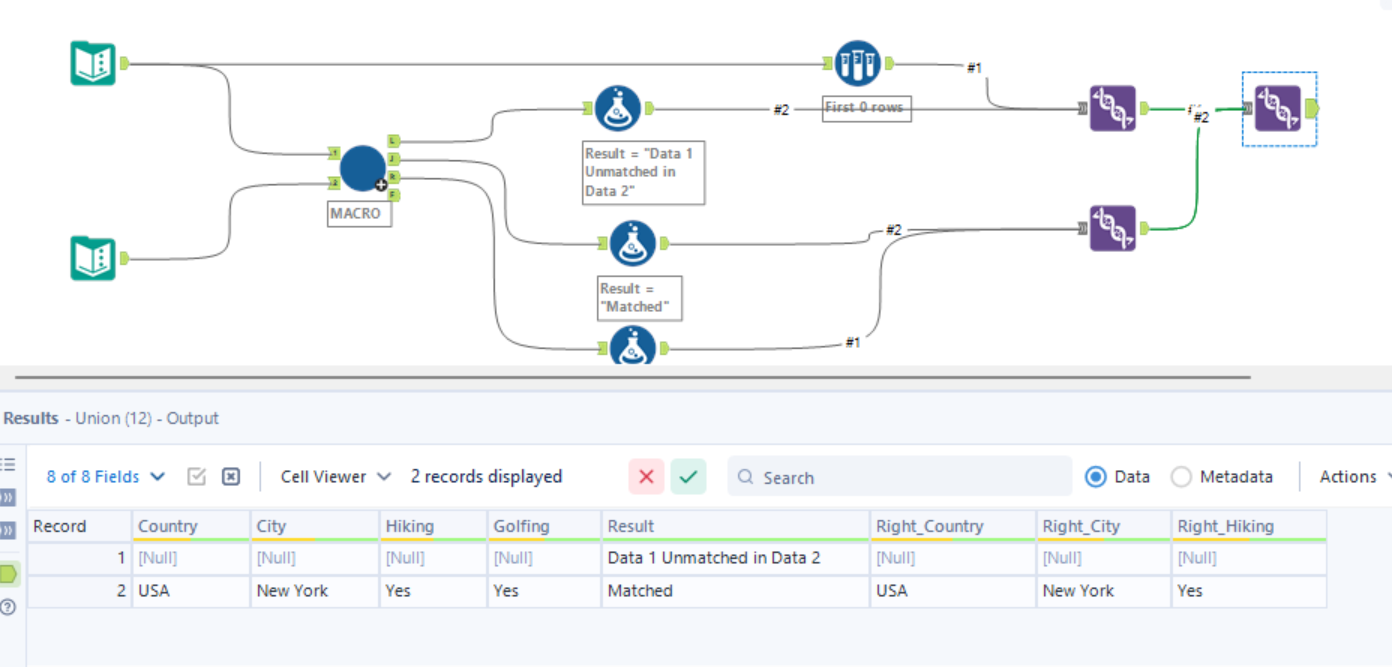Click the red X filter button
1392x667 pixels.
pos(646,477)
